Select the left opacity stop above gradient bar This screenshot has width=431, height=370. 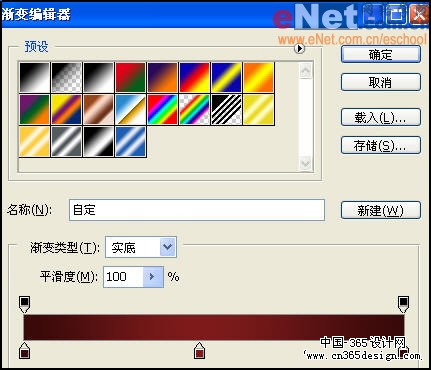coord(25,304)
